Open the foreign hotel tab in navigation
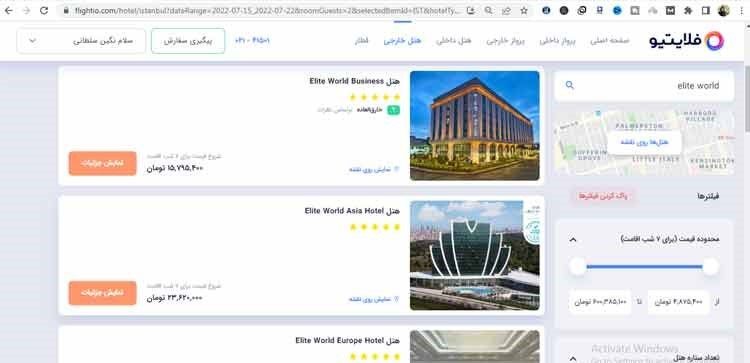 pyautogui.click(x=402, y=41)
